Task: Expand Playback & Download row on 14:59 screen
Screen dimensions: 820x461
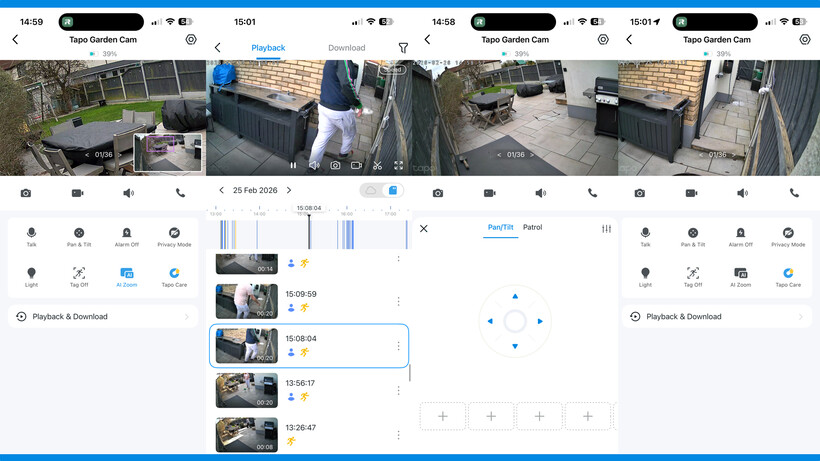Action: pos(103,317)
